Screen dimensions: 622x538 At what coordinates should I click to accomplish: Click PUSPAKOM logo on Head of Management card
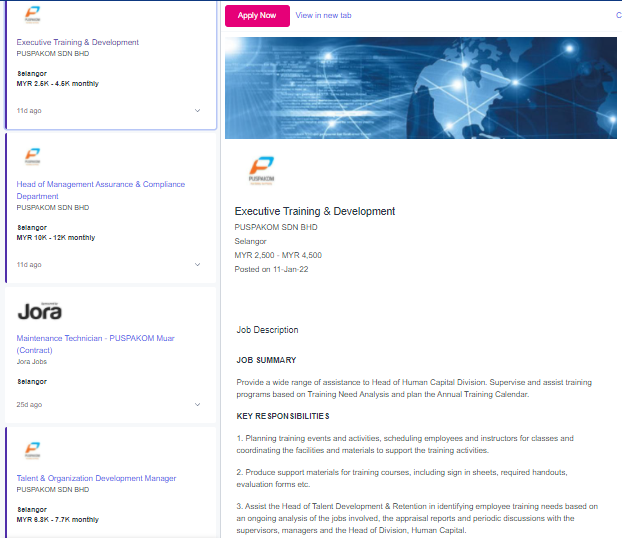[33, 156]
